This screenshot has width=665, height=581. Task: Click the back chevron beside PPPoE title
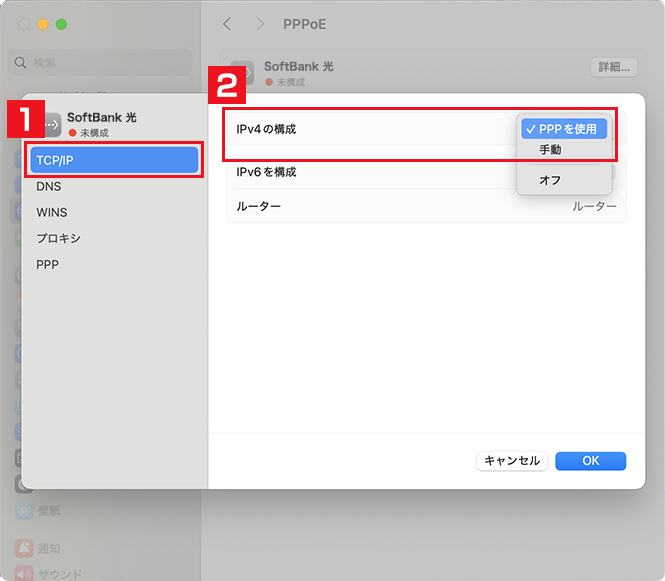[x=227, y=23]
